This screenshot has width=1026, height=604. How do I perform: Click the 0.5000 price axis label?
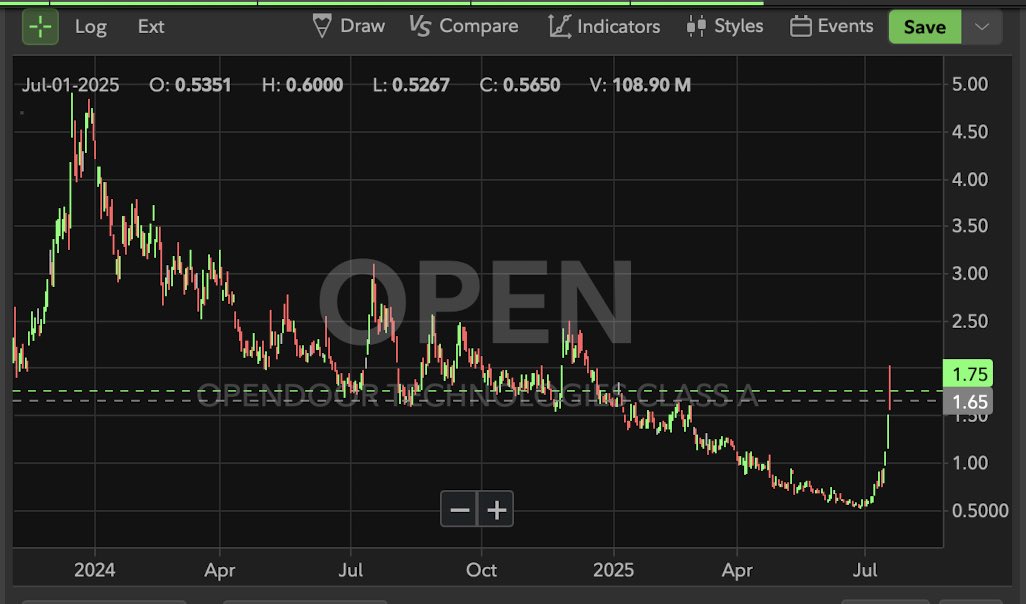(980, 510)
